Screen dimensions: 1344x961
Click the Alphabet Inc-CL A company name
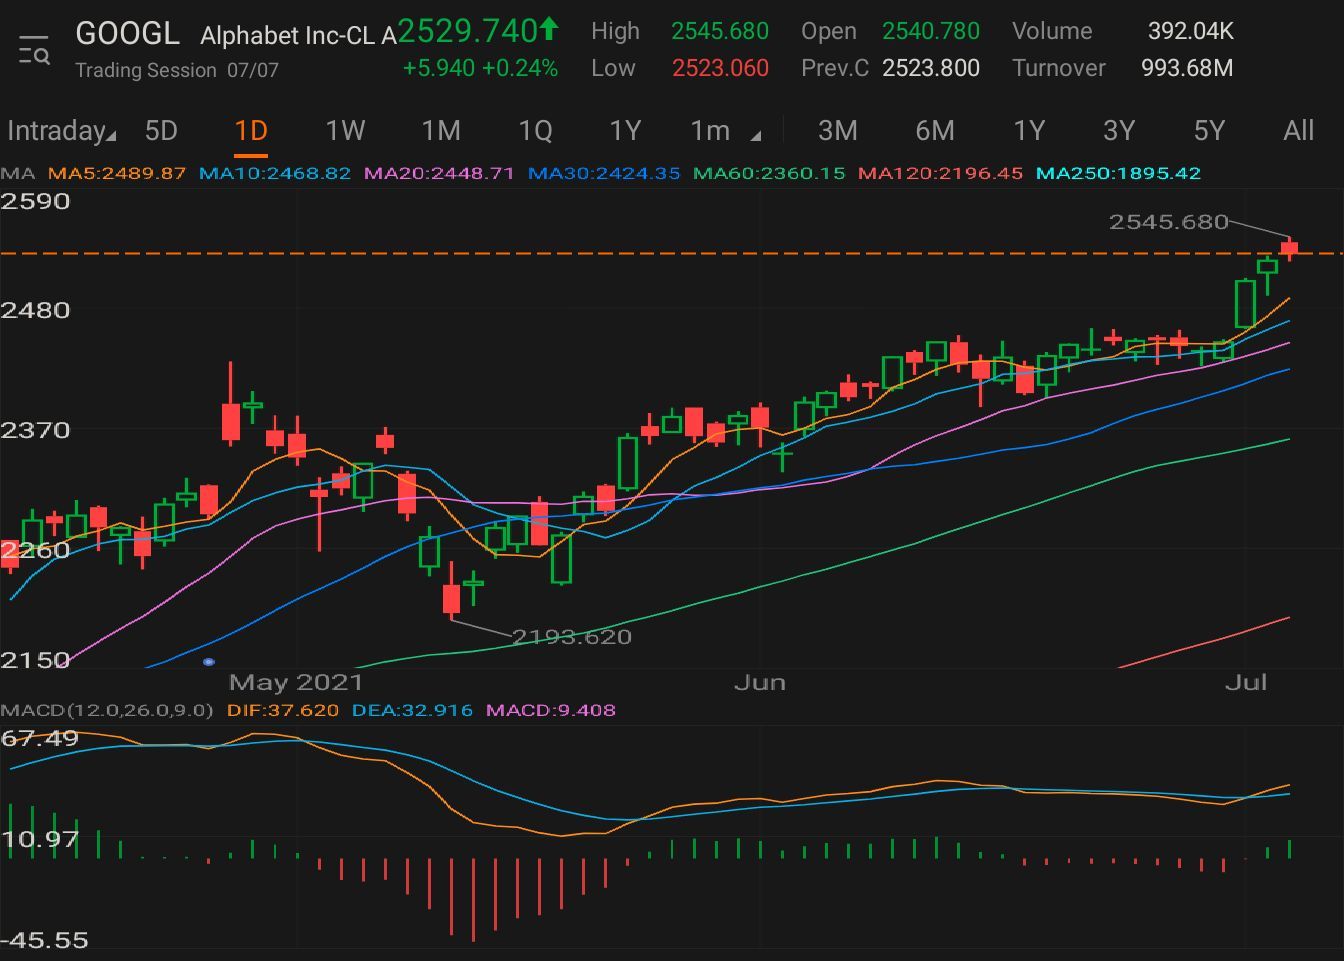tap(298, 36)
